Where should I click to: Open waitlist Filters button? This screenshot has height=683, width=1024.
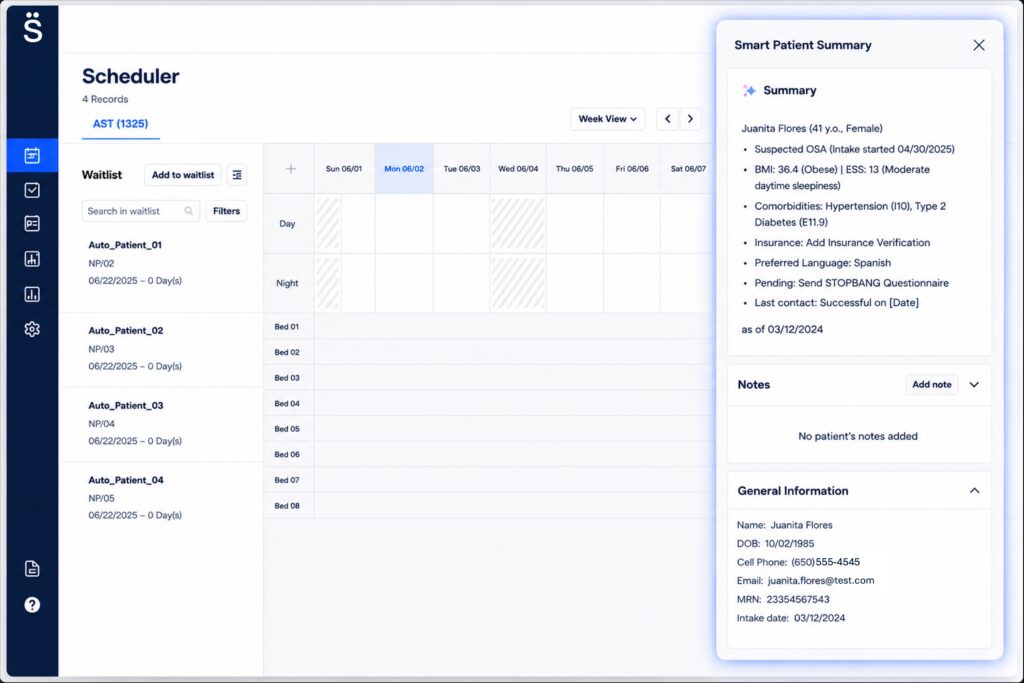226,211
